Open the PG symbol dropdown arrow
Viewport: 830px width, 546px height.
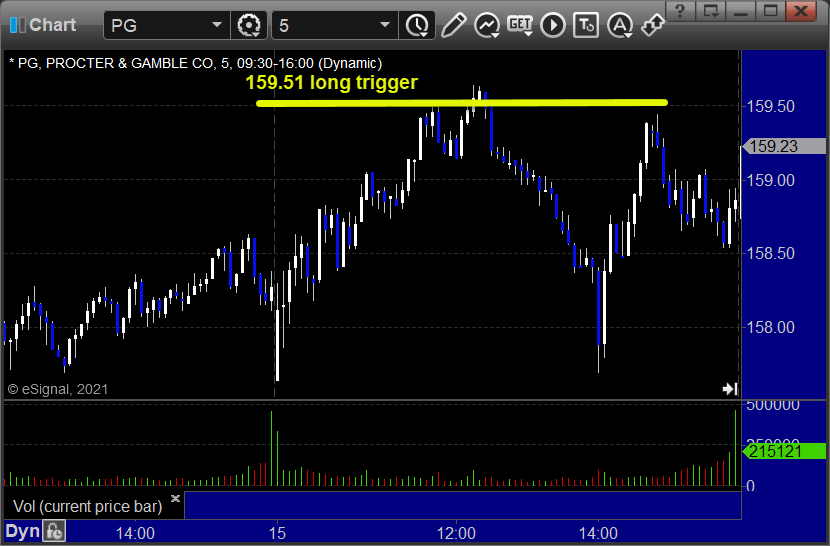coord(216,25)
